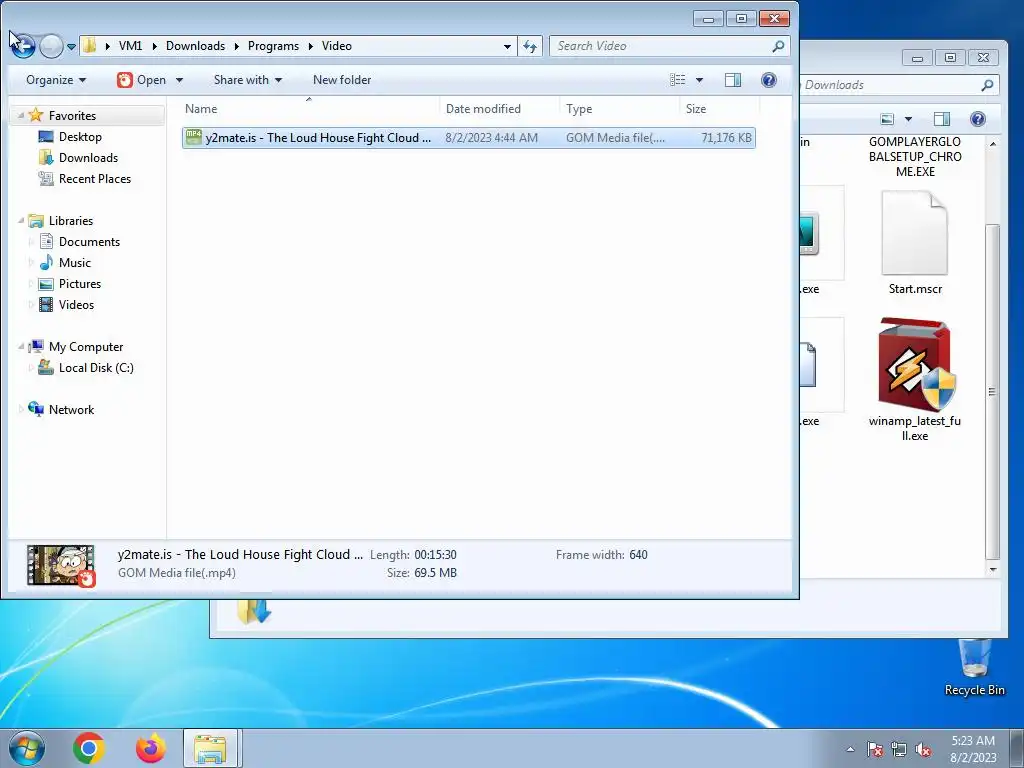Click the Refresh button beside address bar
Viewport: 1024px width, 768px height.
click(x=530, y=46)
